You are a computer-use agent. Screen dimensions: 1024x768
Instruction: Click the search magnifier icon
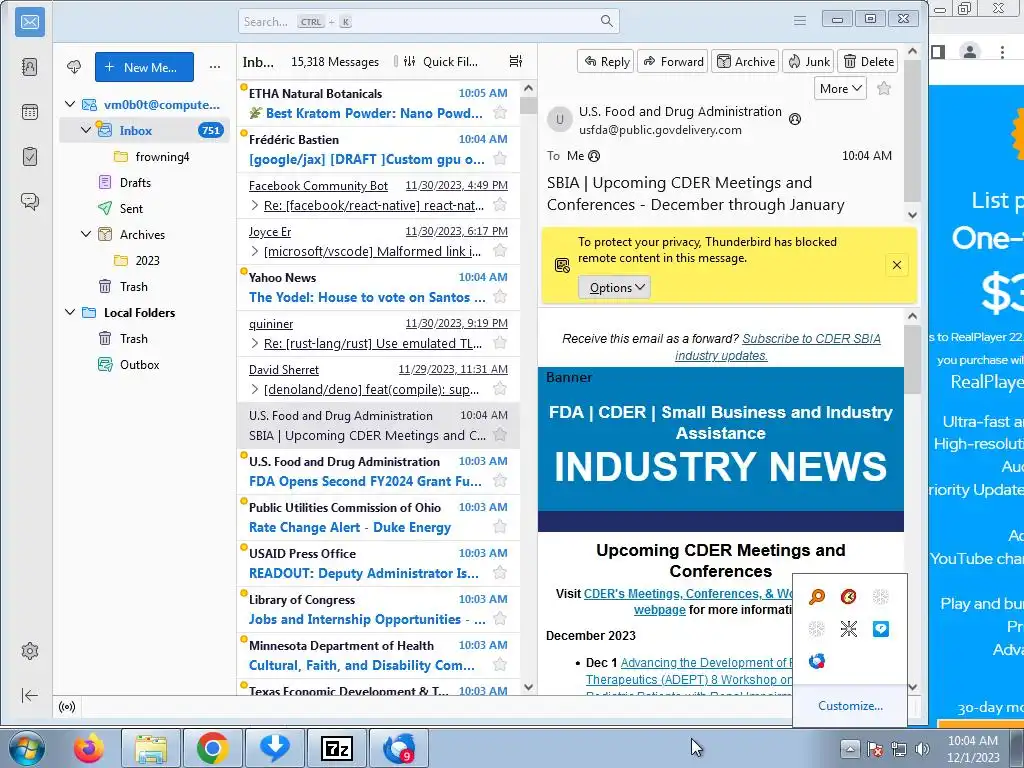tap(607, 22)
